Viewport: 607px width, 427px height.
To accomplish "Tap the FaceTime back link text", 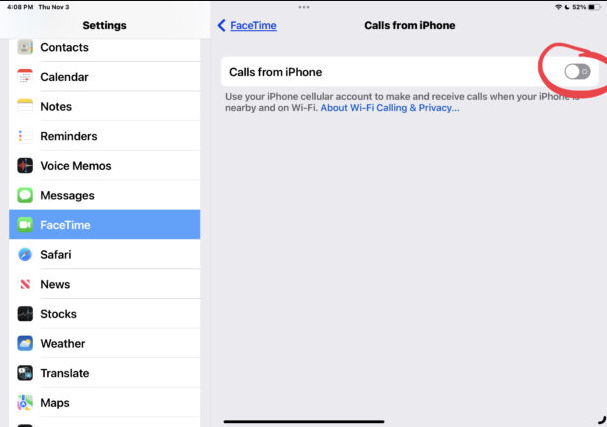I will point(253,25).
